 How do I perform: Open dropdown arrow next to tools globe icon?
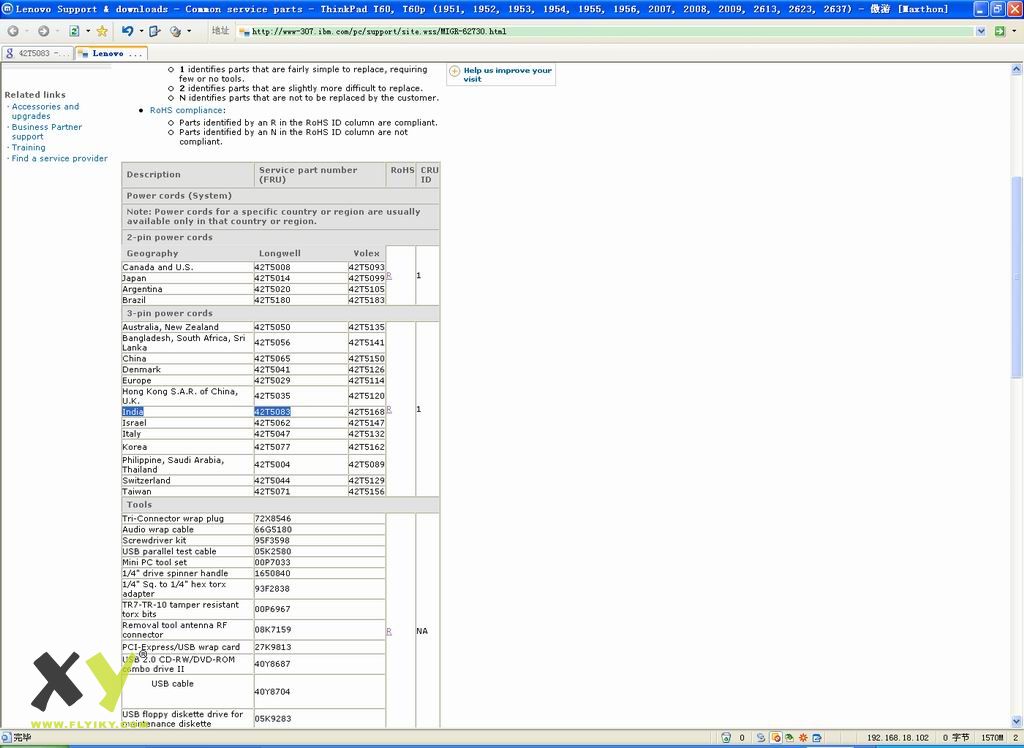click(189, 31)
